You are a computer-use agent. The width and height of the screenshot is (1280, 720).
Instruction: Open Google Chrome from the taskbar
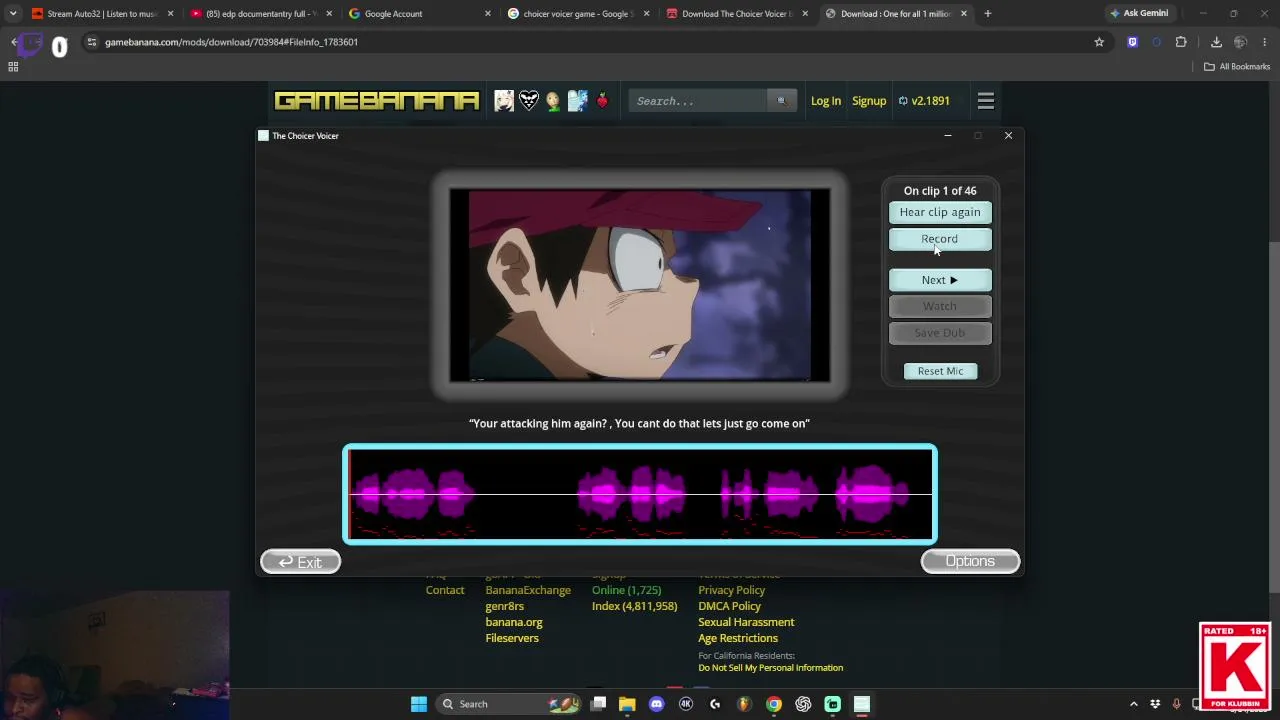774,704
